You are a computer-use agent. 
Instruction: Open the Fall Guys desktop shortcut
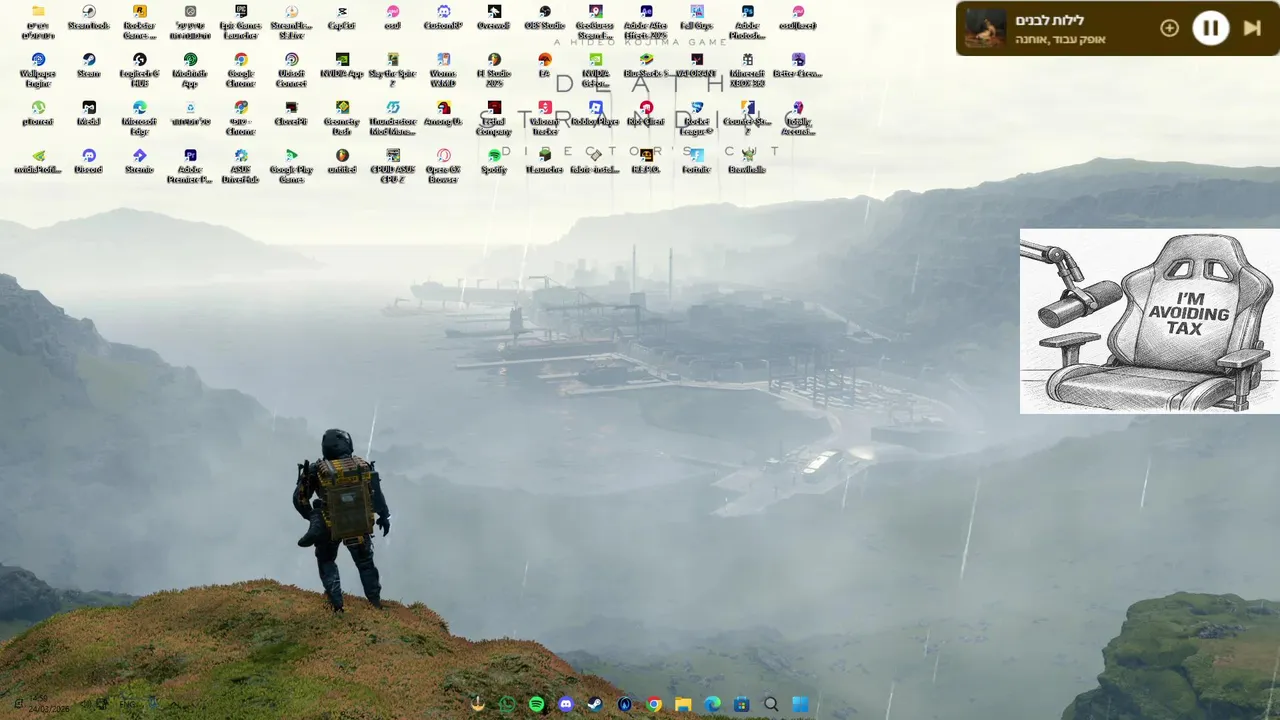coord(697,18)
